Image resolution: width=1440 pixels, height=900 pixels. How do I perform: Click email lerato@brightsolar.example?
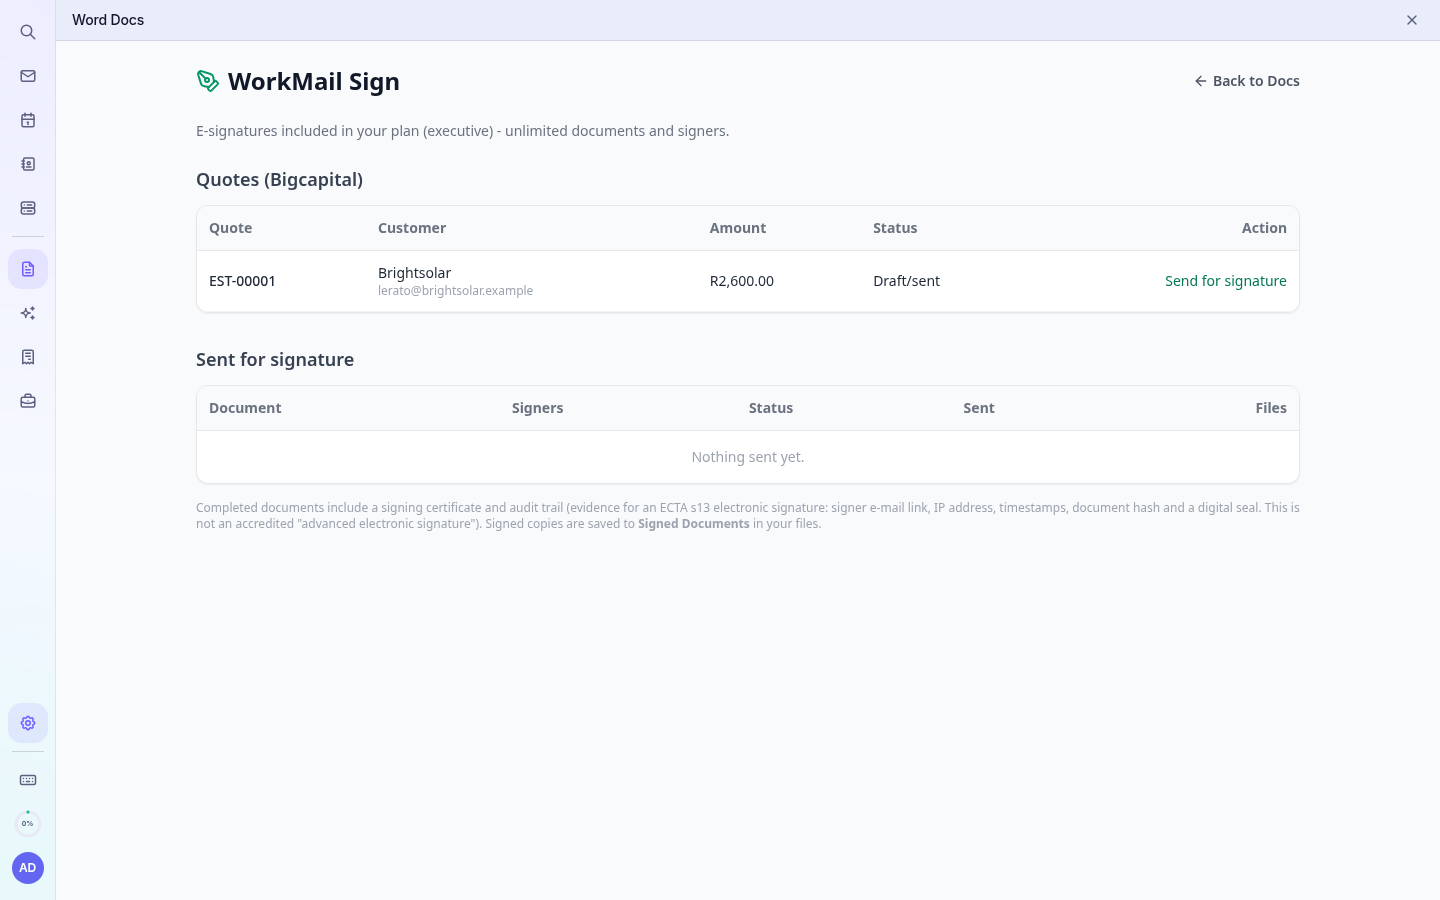pos(455,291)
